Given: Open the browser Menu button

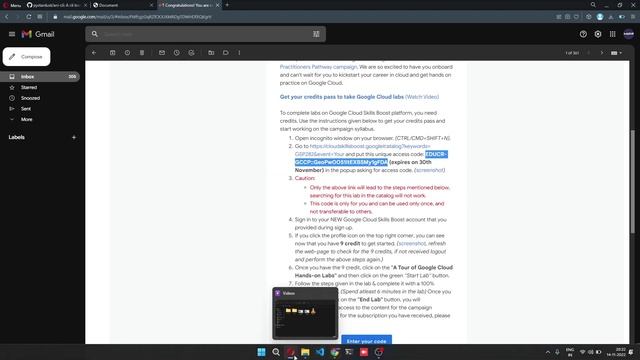Looking at the screenshot, I should (x=12, y=5).
